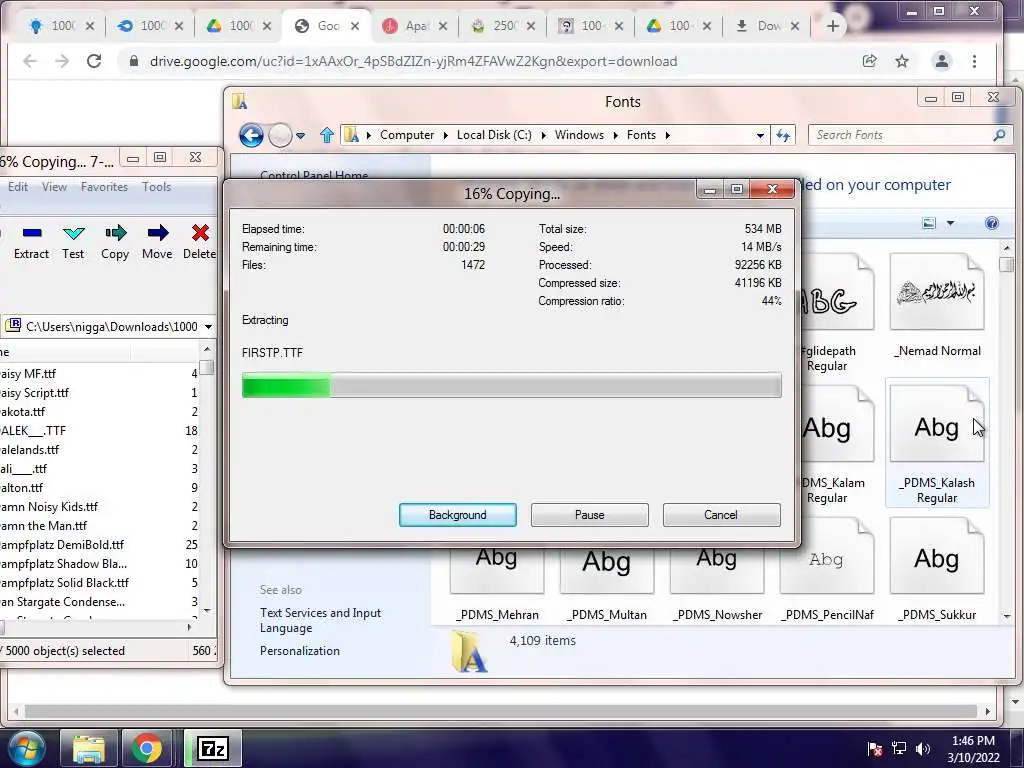Refresh the Fonts folder address bar

pos(782,135)
